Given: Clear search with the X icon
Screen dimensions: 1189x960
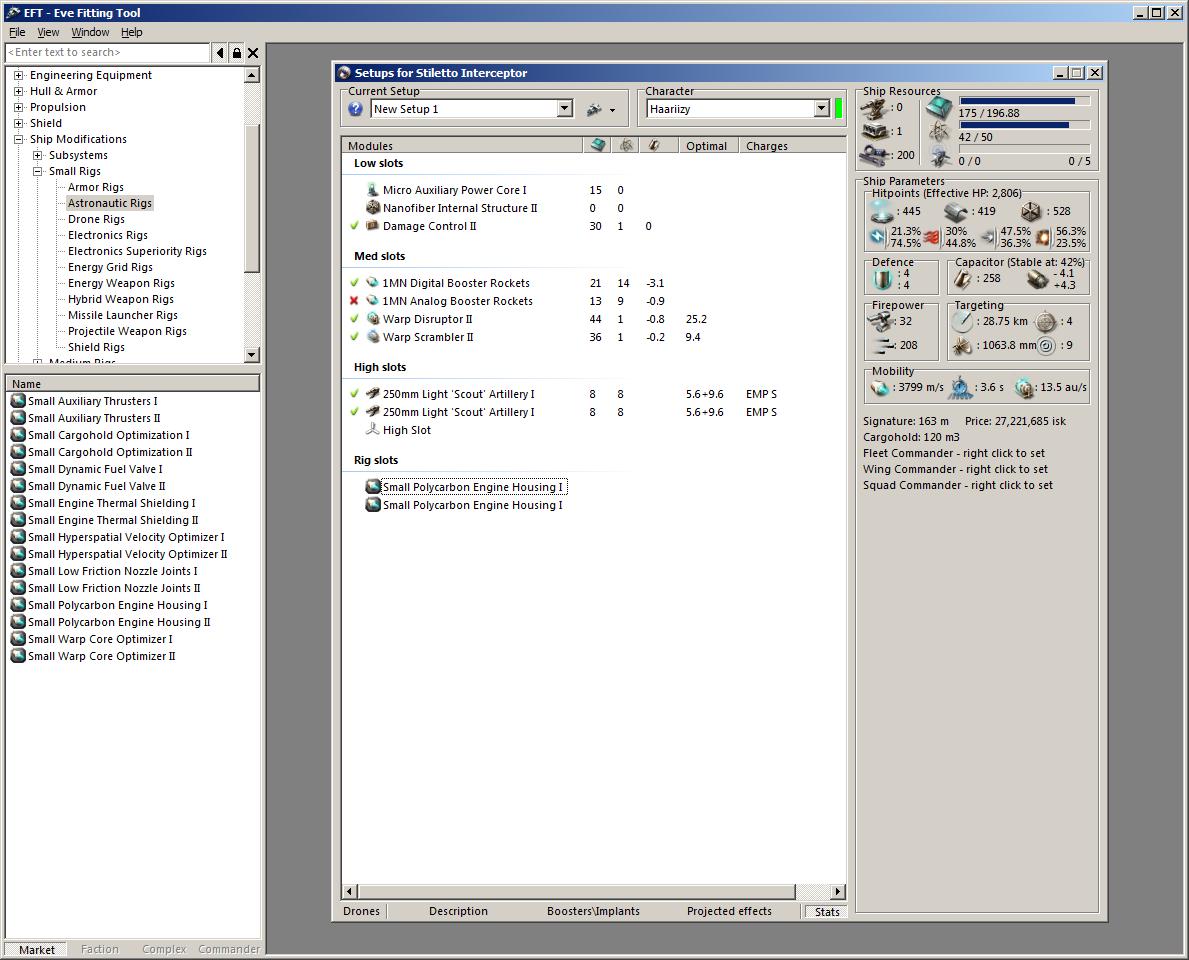Looking at the screenshot, I should click(253, 53).
